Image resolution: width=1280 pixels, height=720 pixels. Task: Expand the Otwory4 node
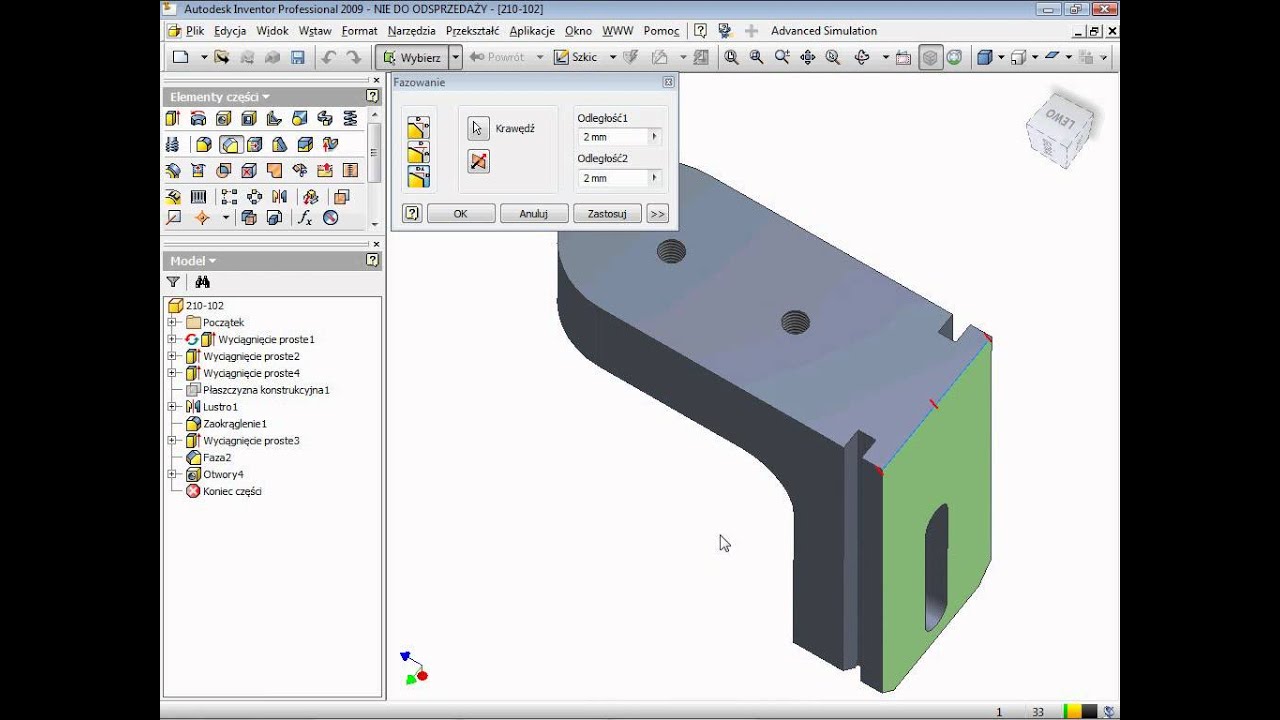tap(172, 474)
